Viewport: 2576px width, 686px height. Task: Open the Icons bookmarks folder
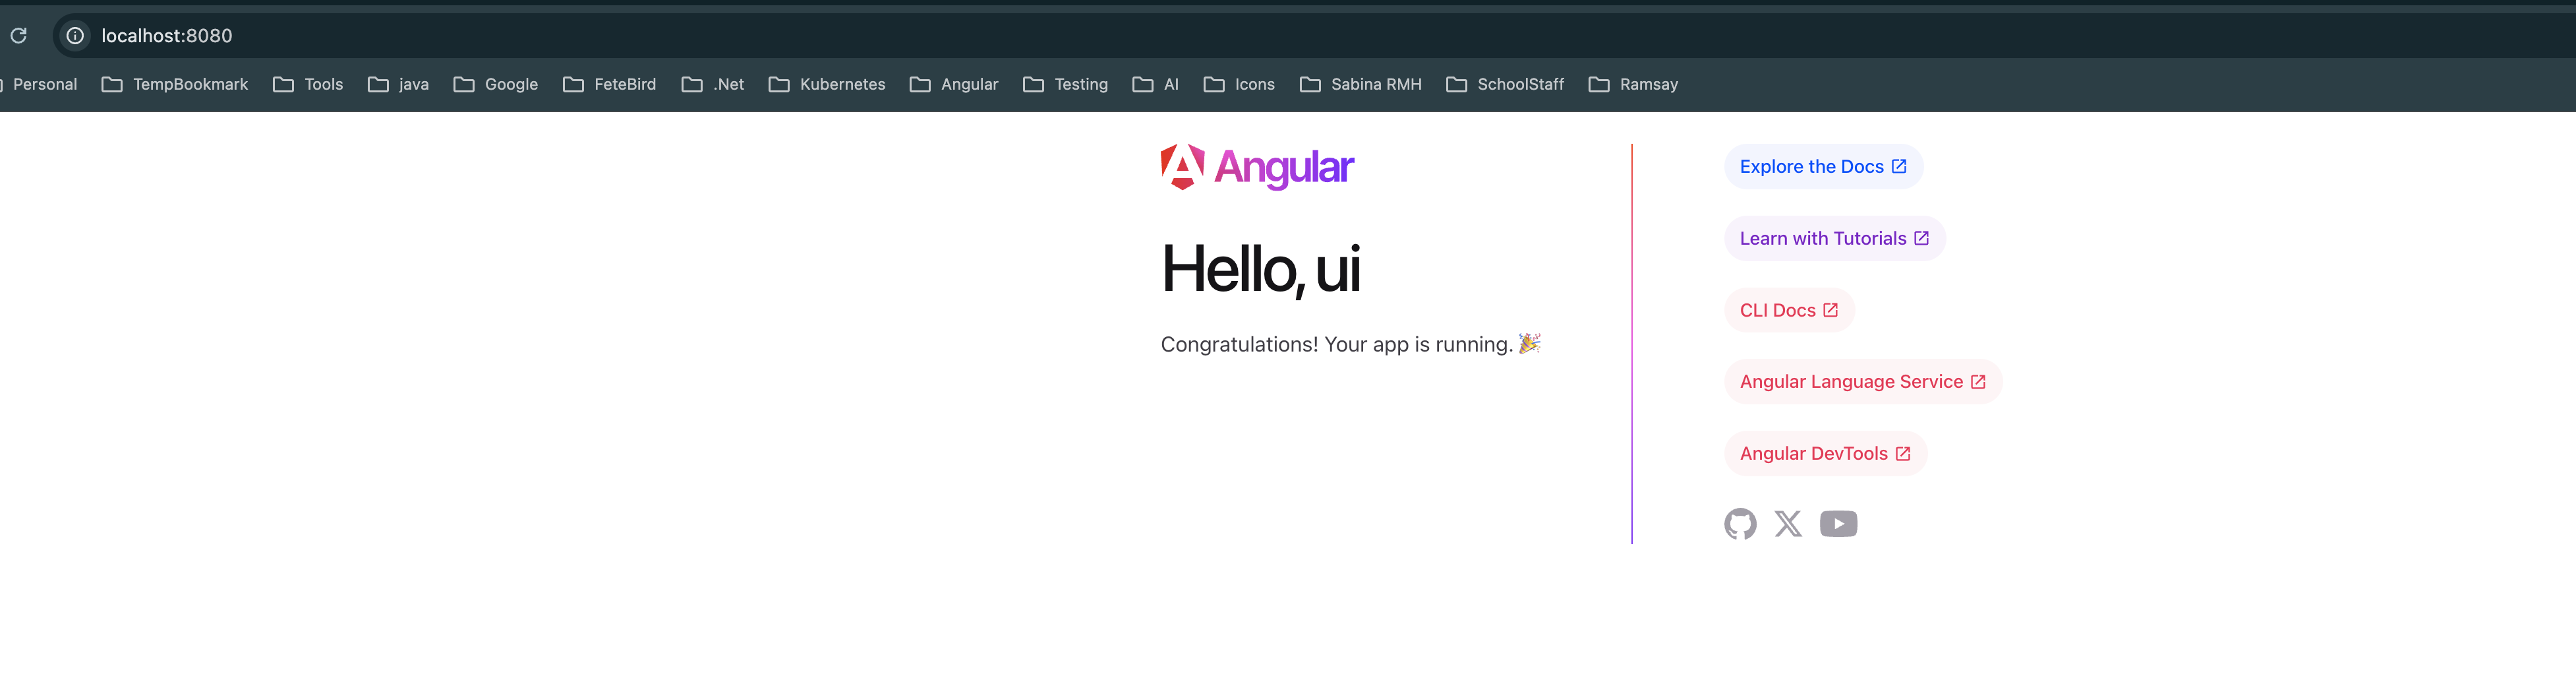point(1239,84)
